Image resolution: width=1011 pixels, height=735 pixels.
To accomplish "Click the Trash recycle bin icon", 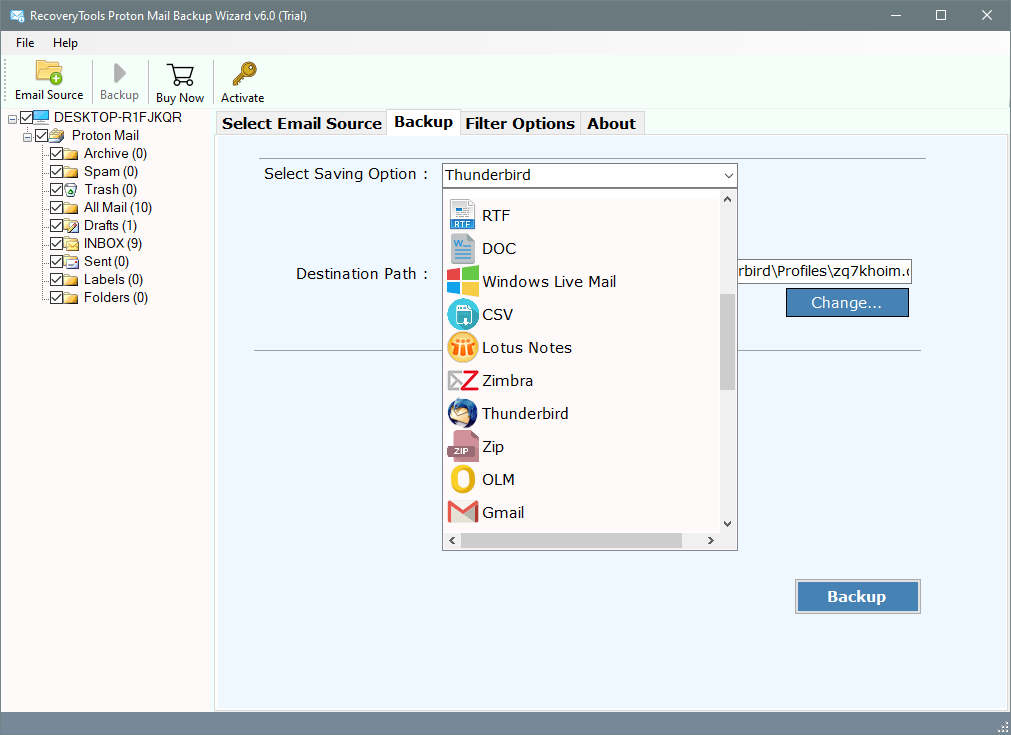I will click(71, 190).
